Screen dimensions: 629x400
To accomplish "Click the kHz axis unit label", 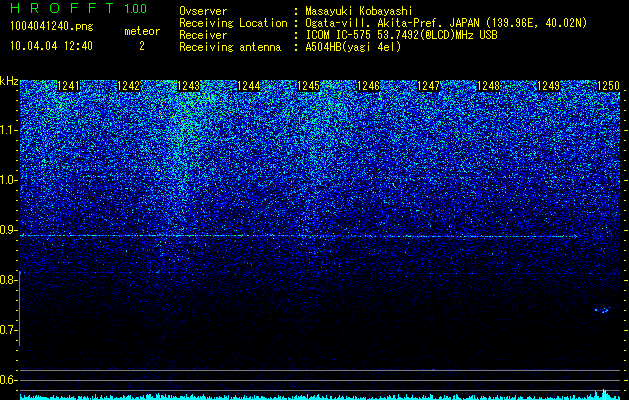I will tap(9, 81).
